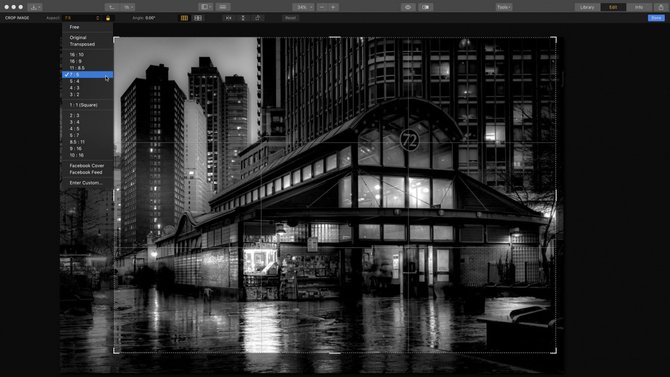The height and width of the screenshot is (377, 670).
Task: Click the bottom edge crop handle
Action: click(335, 353)
